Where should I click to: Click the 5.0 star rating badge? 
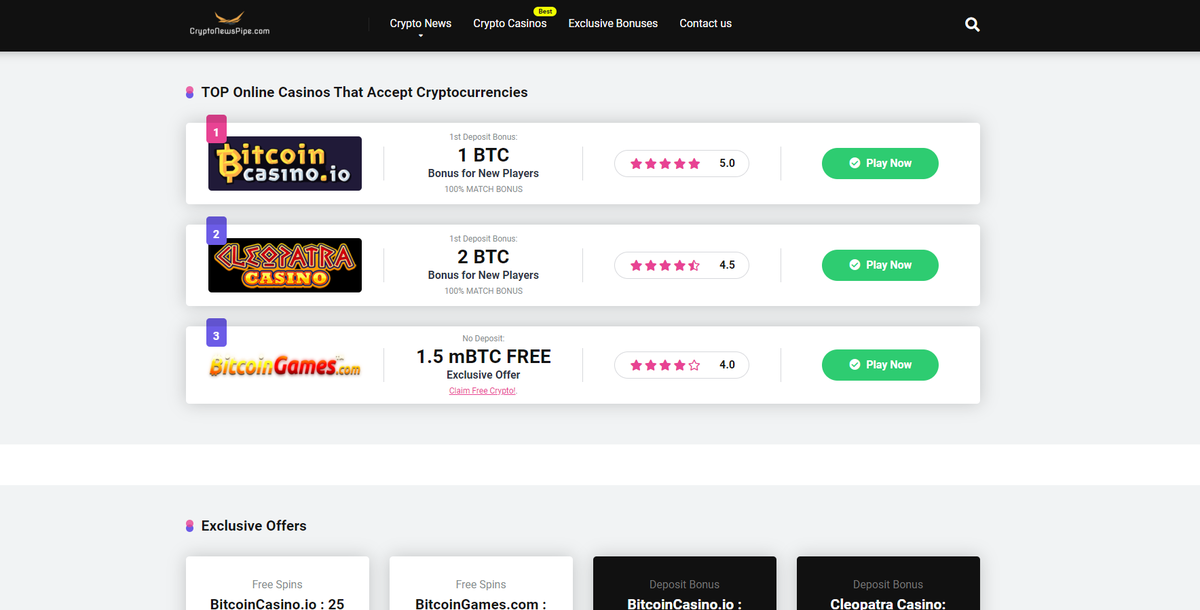coord(681,164)
